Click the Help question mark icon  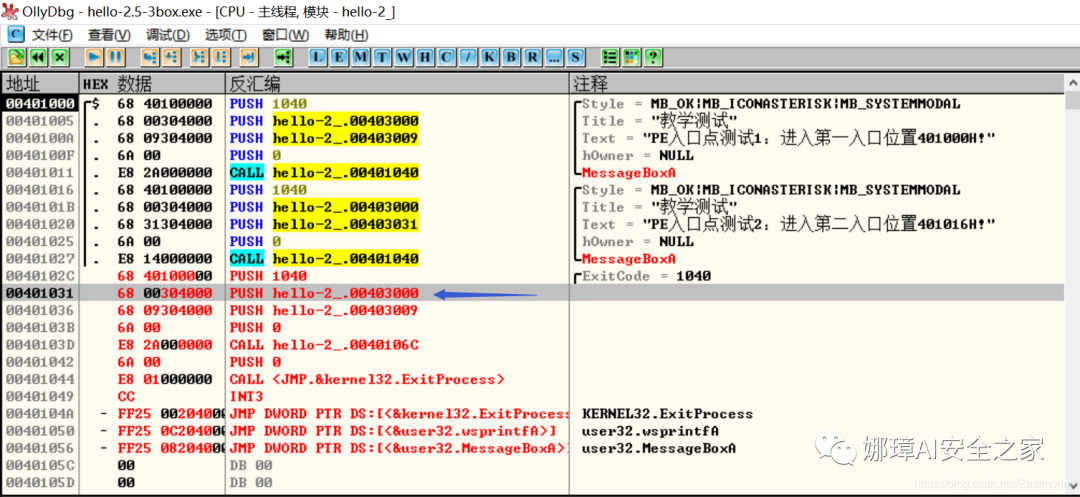click(652, 57)
